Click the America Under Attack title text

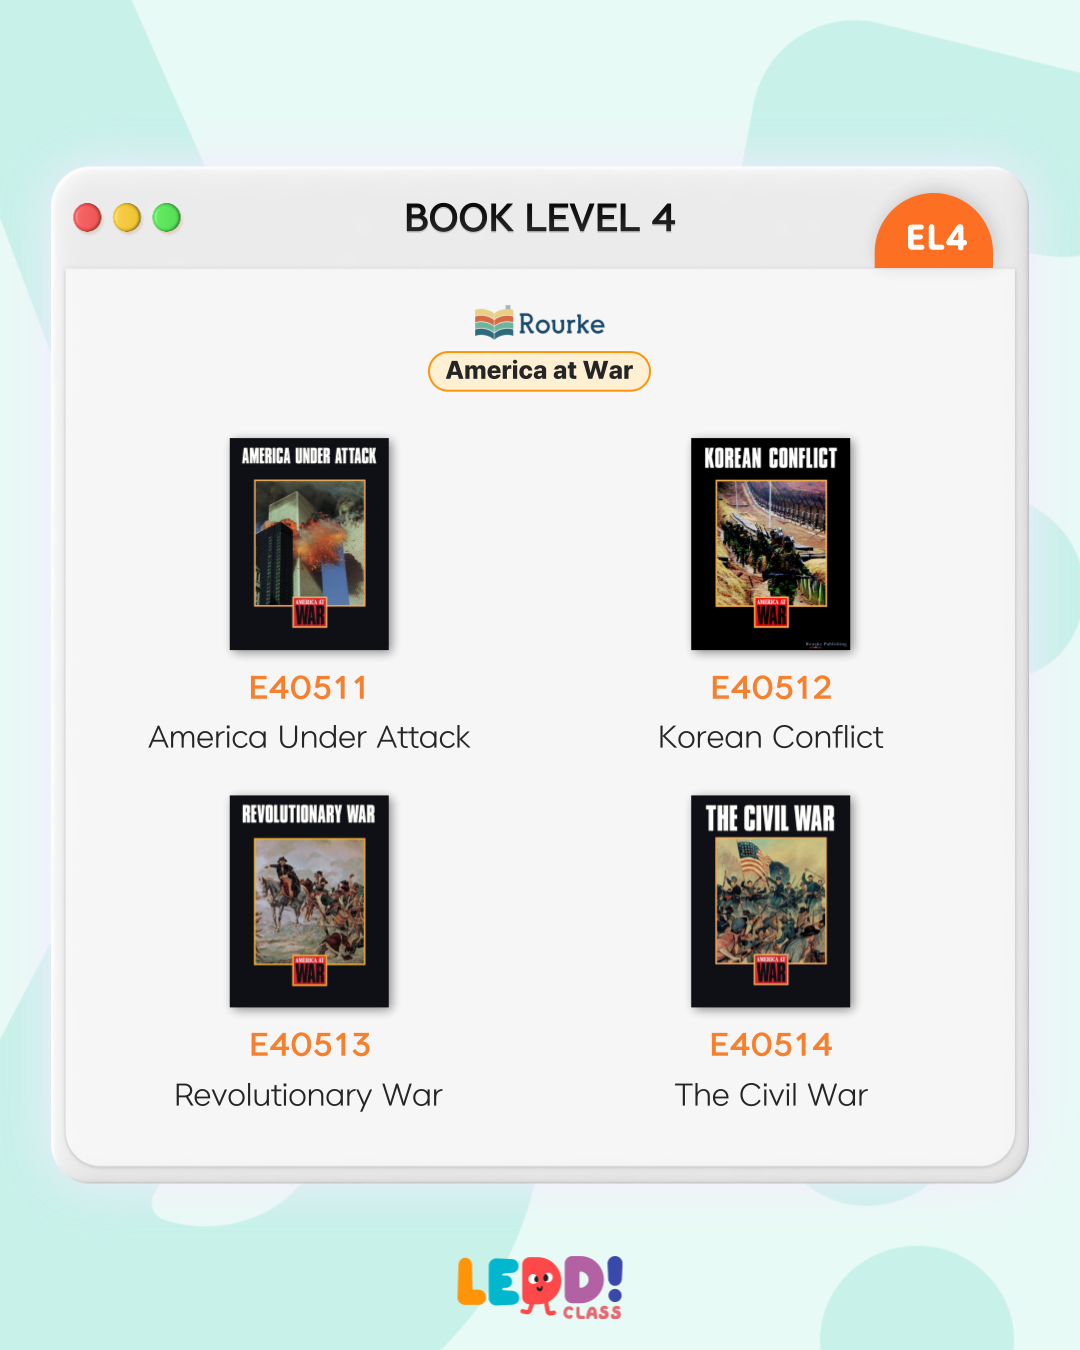pos(309,737)
